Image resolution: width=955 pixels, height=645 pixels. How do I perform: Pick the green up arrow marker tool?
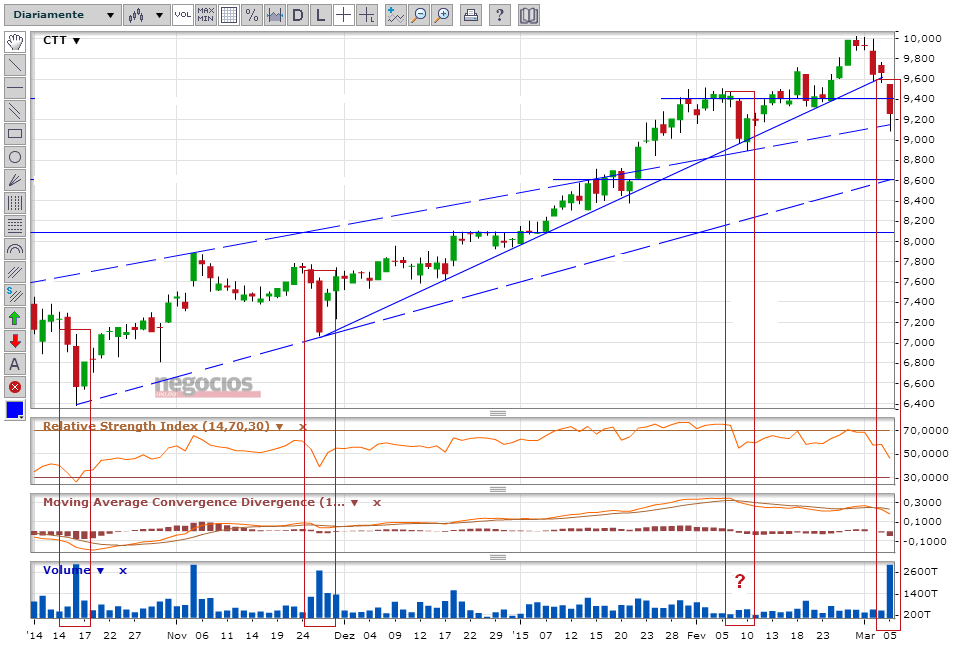coord(15,318)
